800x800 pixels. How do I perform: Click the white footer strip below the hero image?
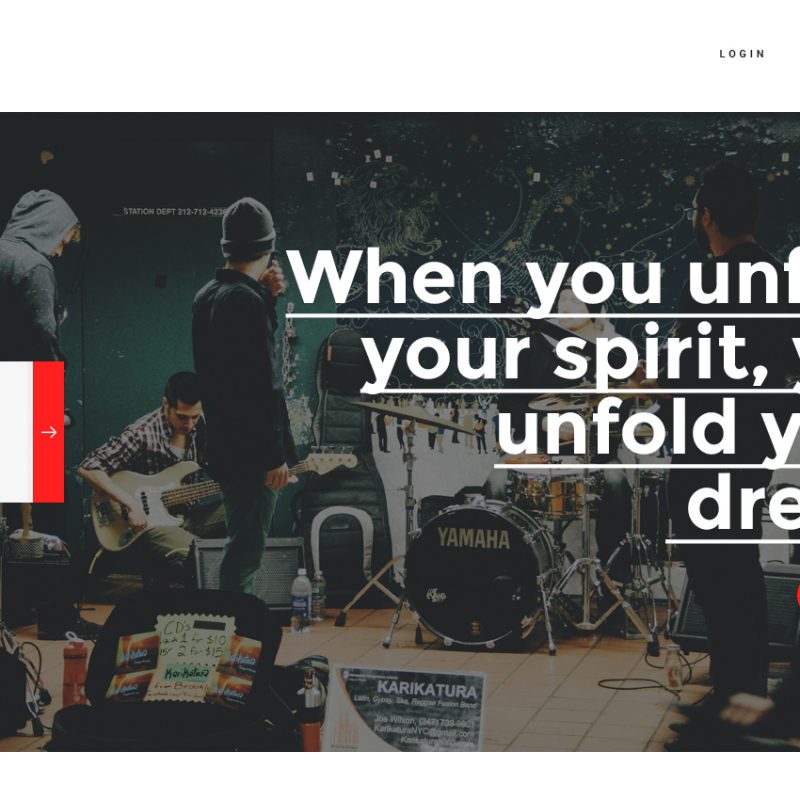point(400,776)
